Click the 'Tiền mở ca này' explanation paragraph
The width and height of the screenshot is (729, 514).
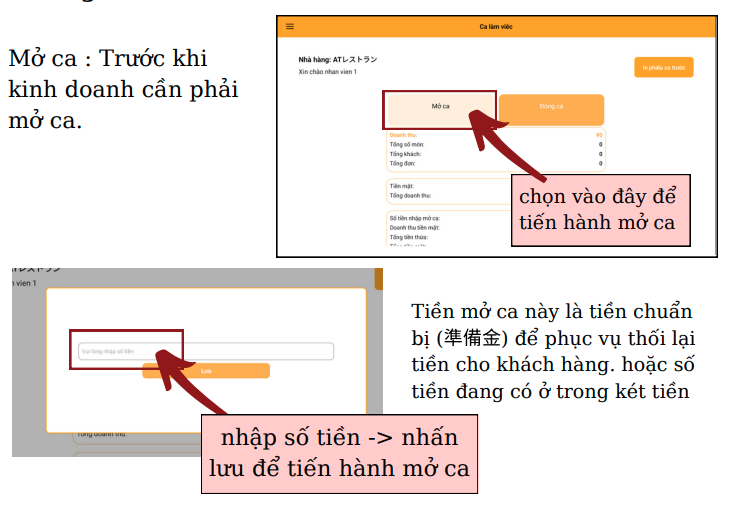[x=551, y=351]
